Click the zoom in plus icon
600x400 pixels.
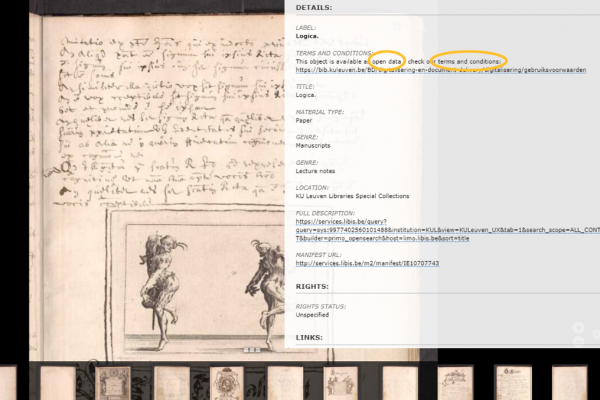[x=579, y=327]
